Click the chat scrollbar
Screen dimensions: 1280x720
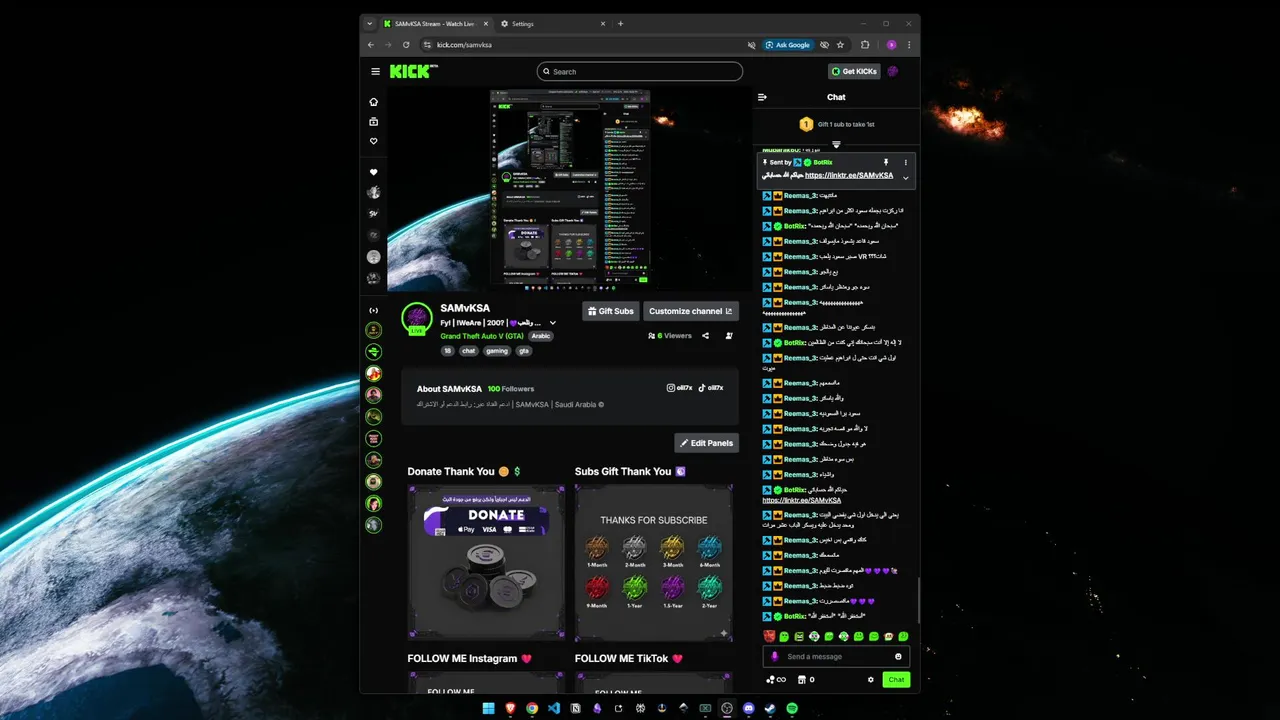click(917, 600)
